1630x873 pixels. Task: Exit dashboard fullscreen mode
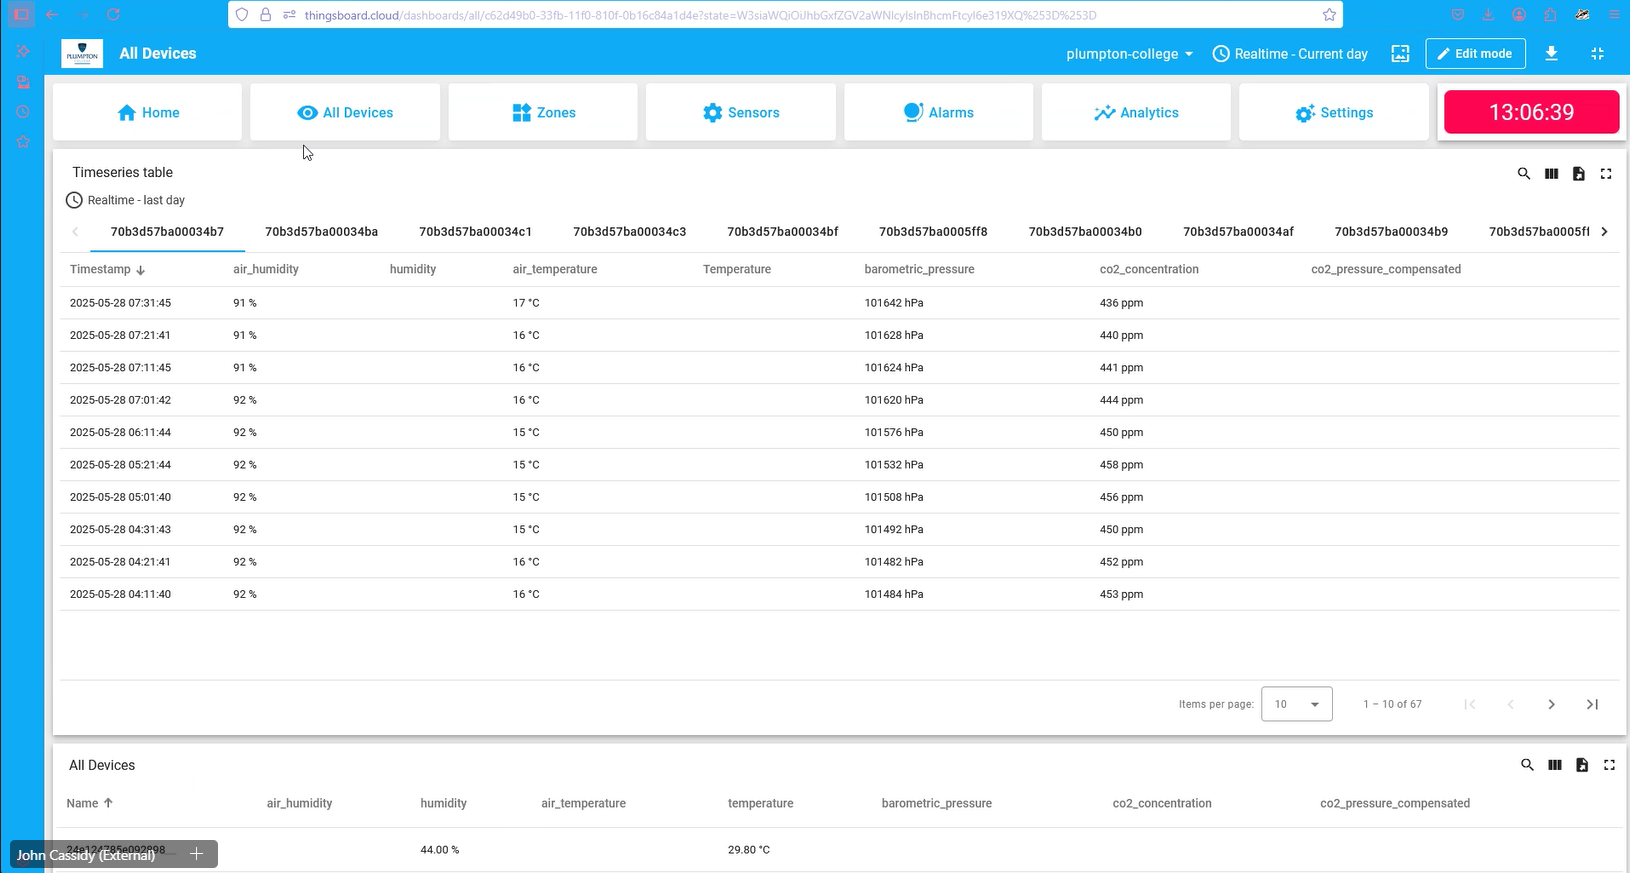[1597, 54]
